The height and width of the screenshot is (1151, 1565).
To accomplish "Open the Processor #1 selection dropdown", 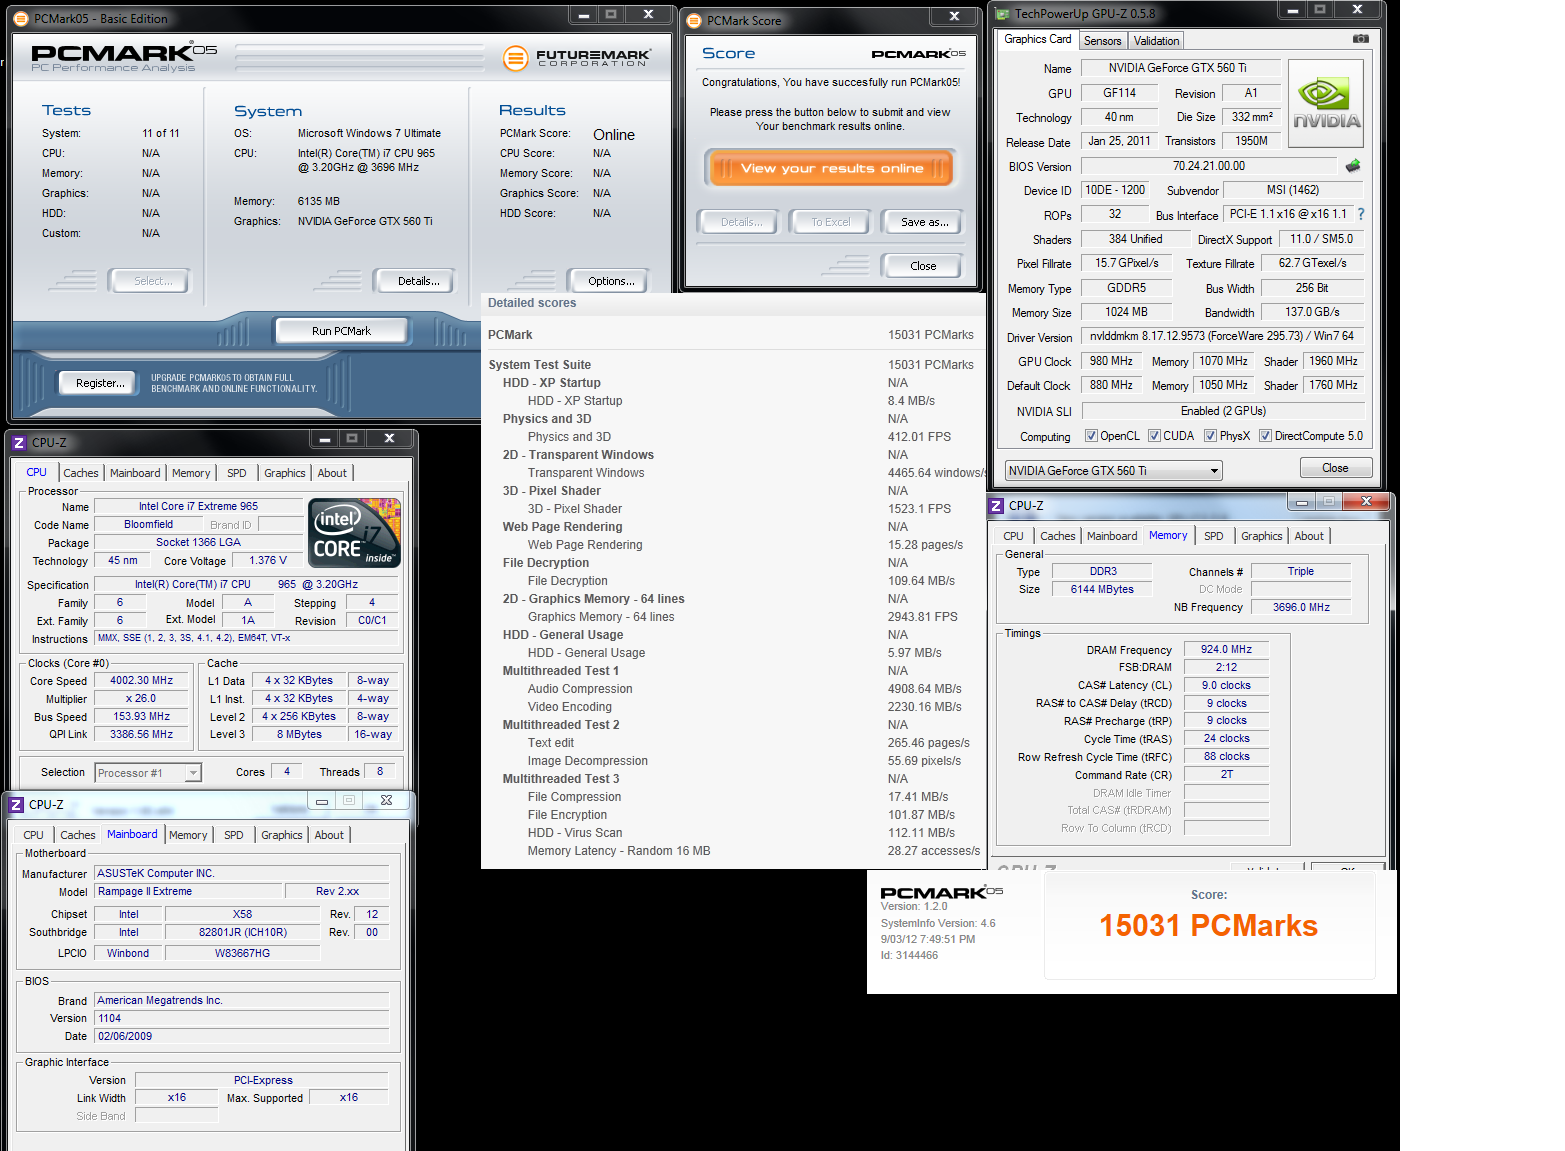I will 148,773.
